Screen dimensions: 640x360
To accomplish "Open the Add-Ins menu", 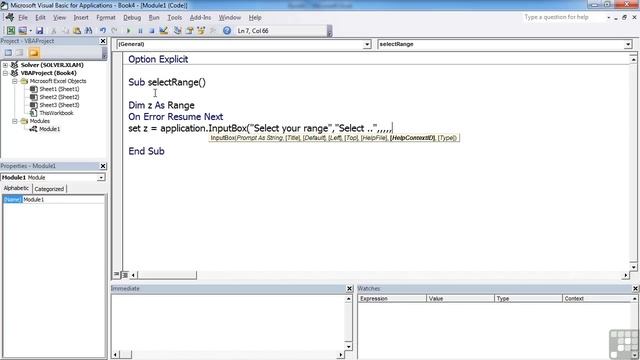I will (x=200, y=18).
